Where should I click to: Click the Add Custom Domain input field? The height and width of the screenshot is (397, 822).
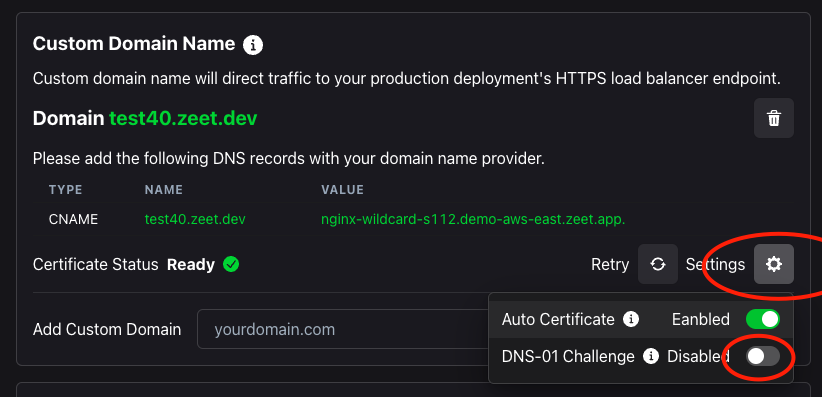pos(343,329)
